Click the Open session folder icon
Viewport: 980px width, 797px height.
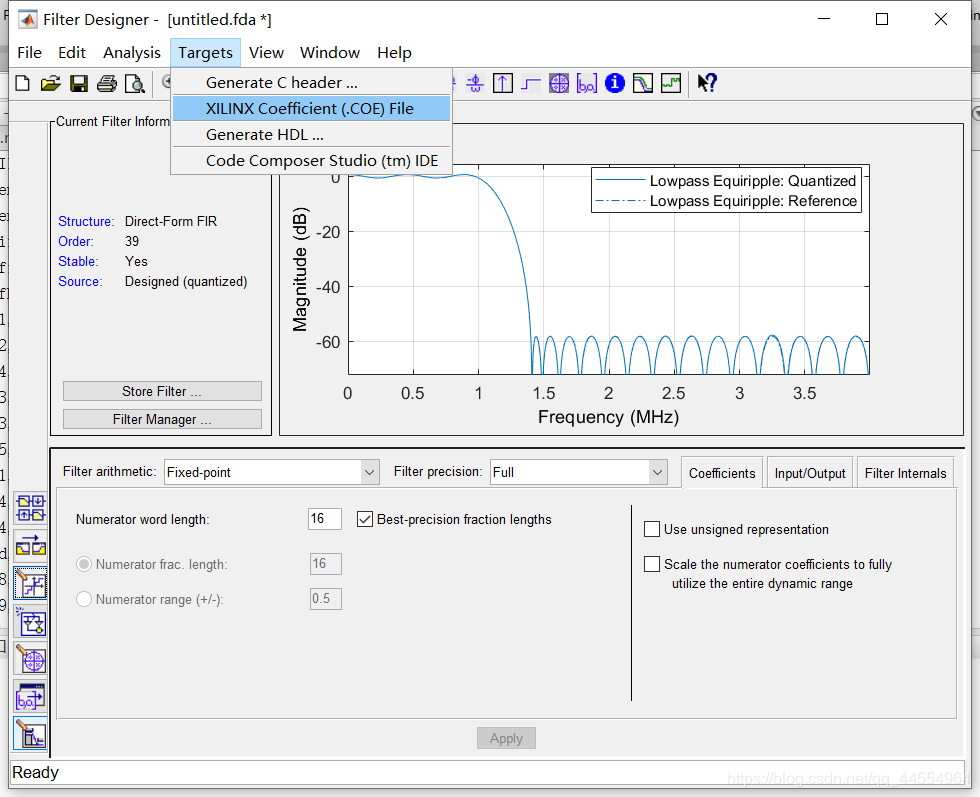pos(50,83)
